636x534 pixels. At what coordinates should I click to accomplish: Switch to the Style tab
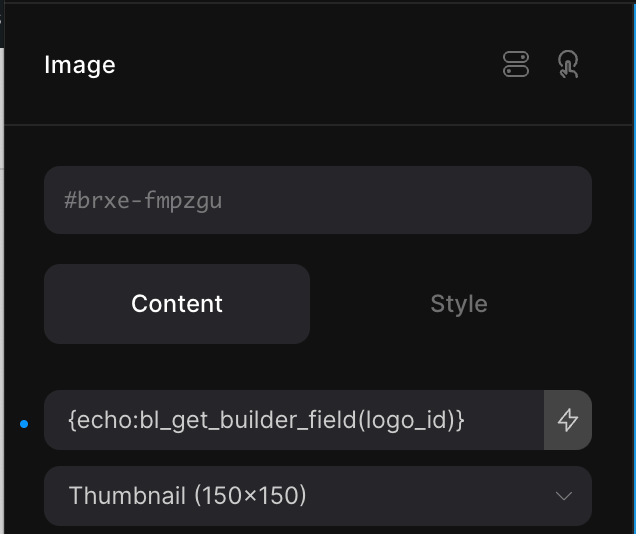tap(459, 304)
